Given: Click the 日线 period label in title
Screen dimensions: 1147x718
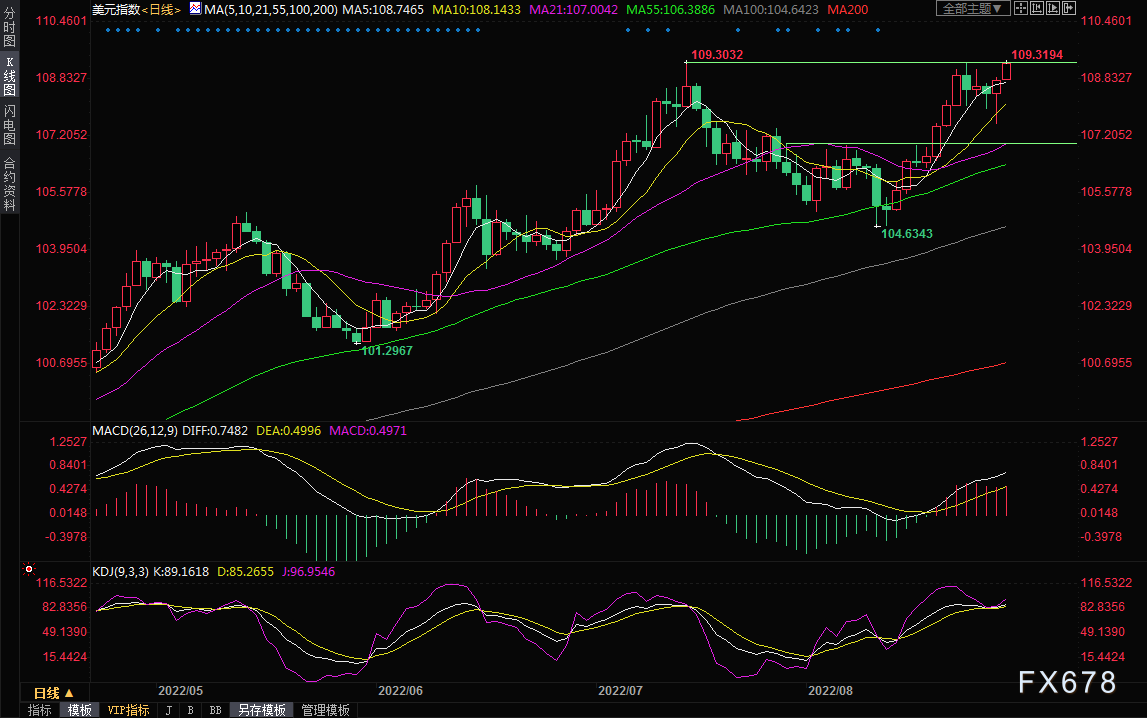Looking at the screenshot, I should [x=162, y=10].
